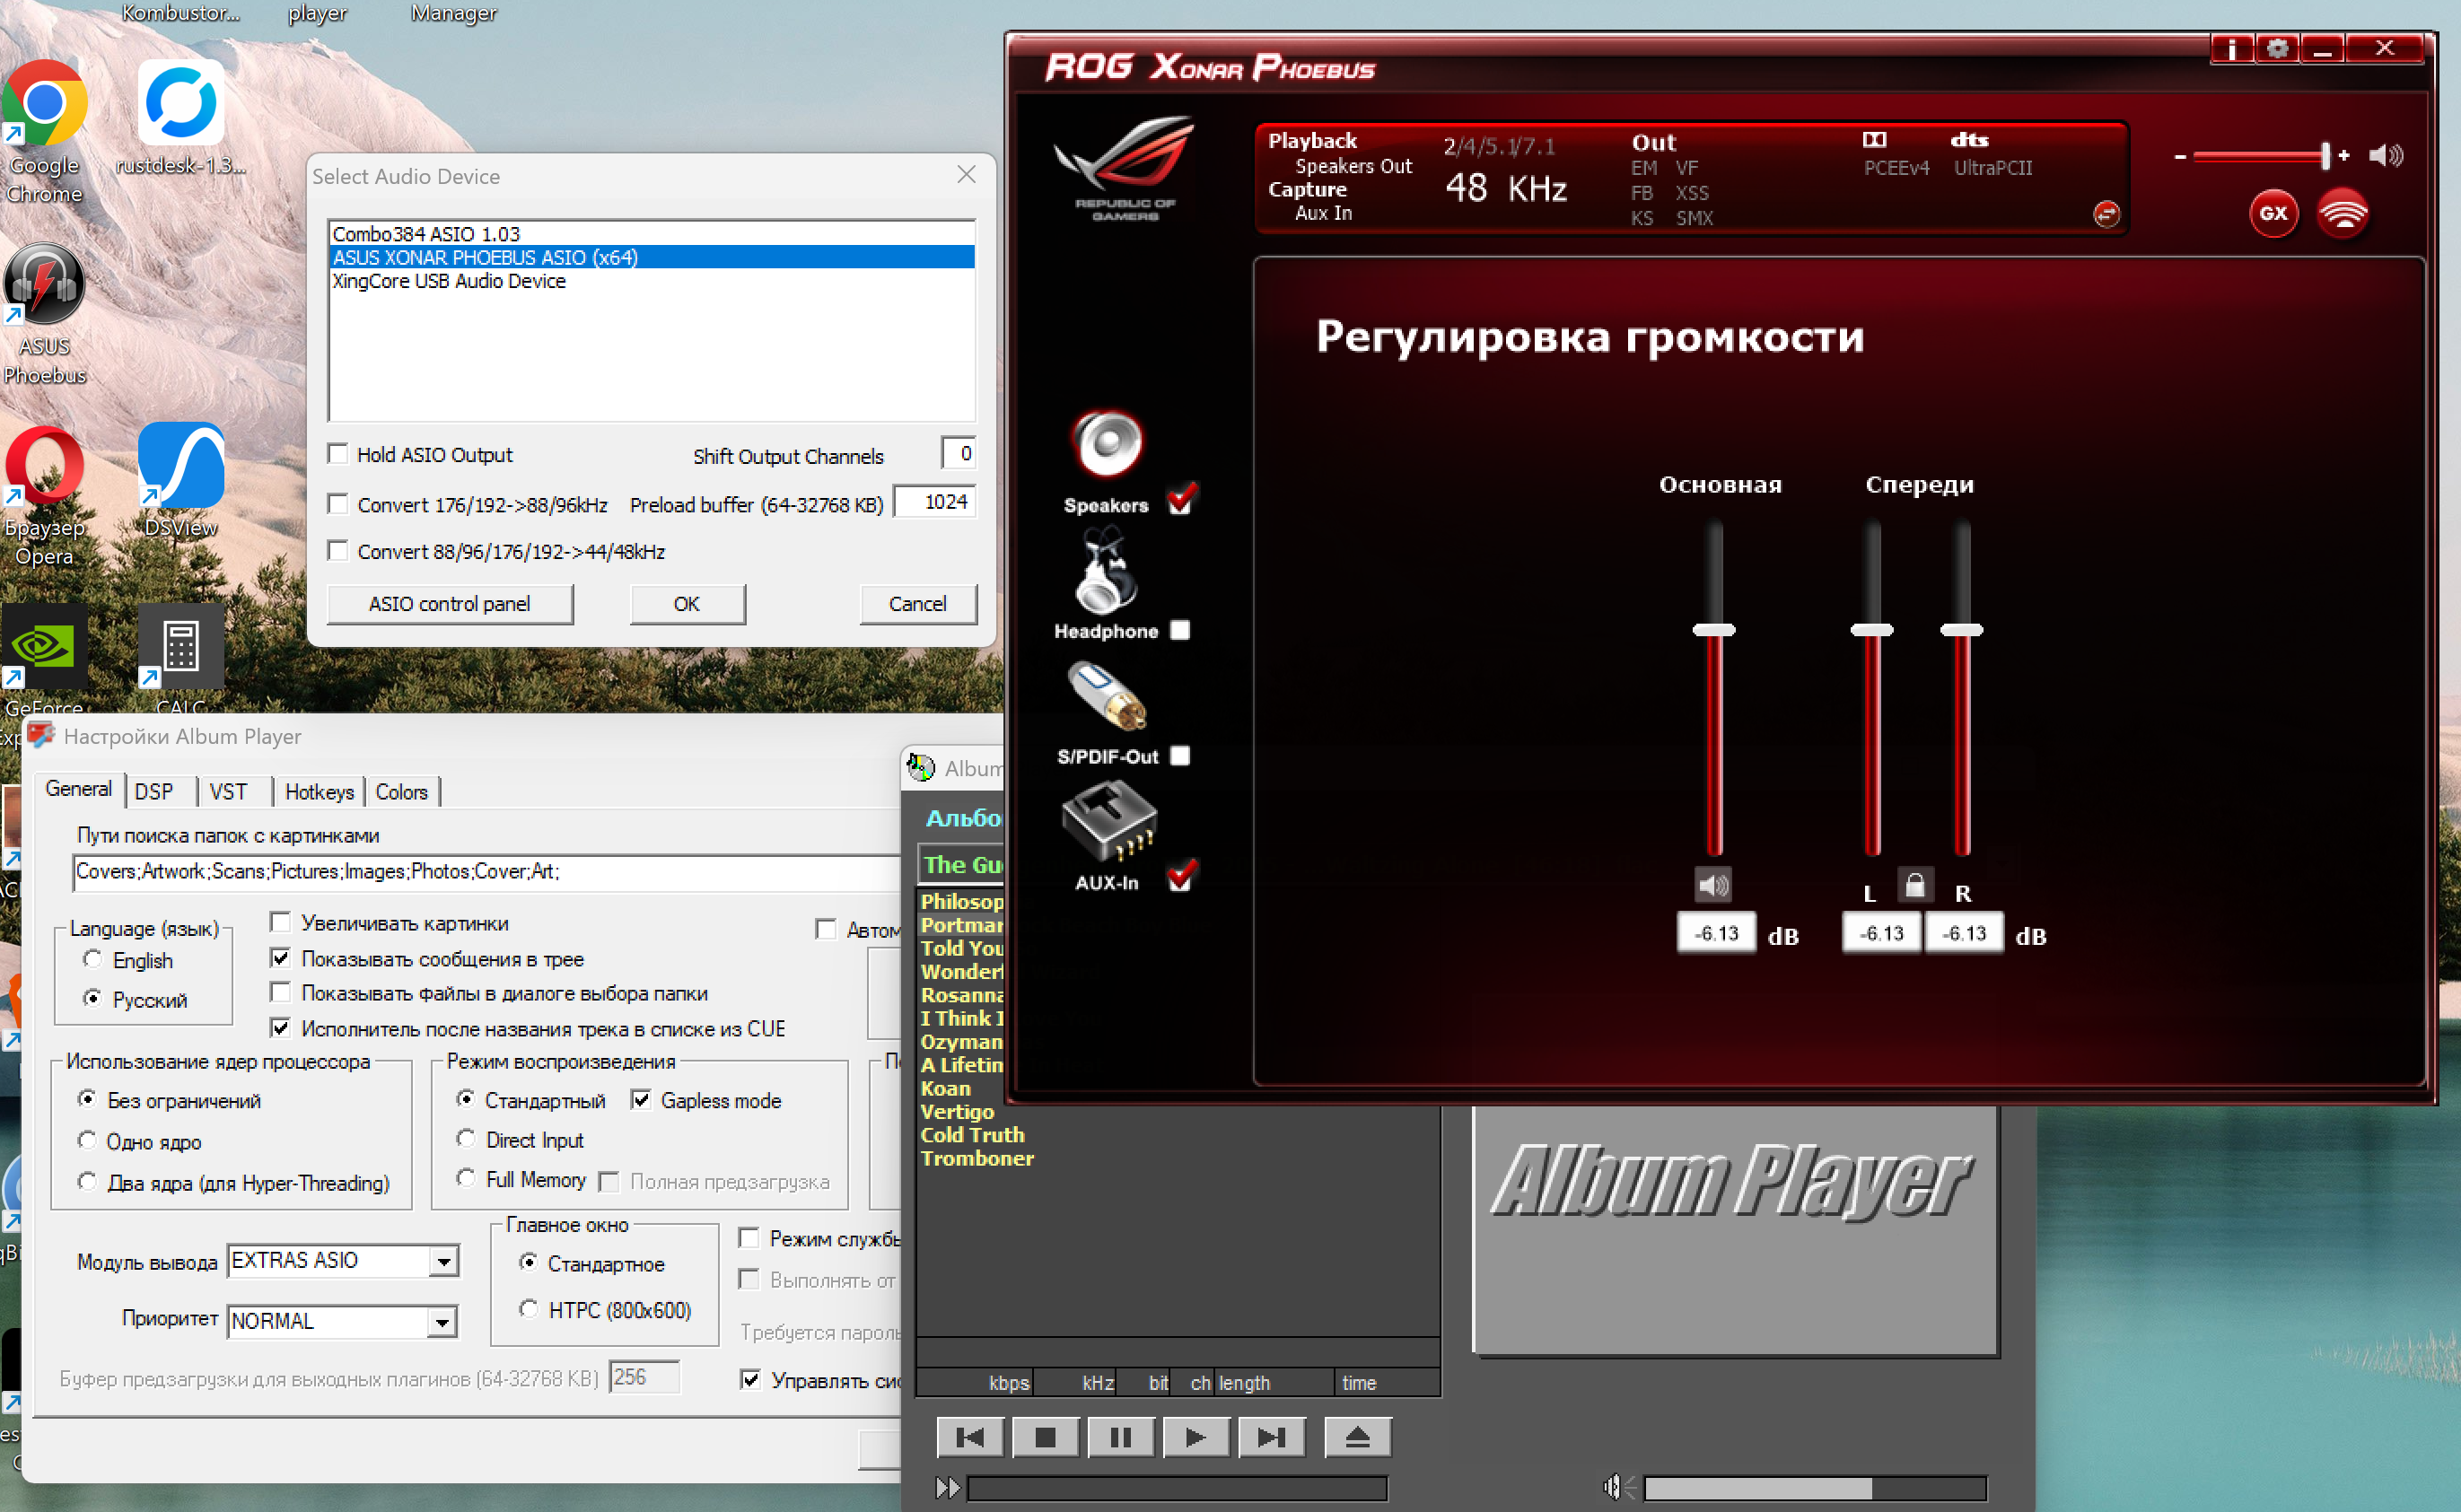Click Cancel in Select Audio Device

coord(917,604)
